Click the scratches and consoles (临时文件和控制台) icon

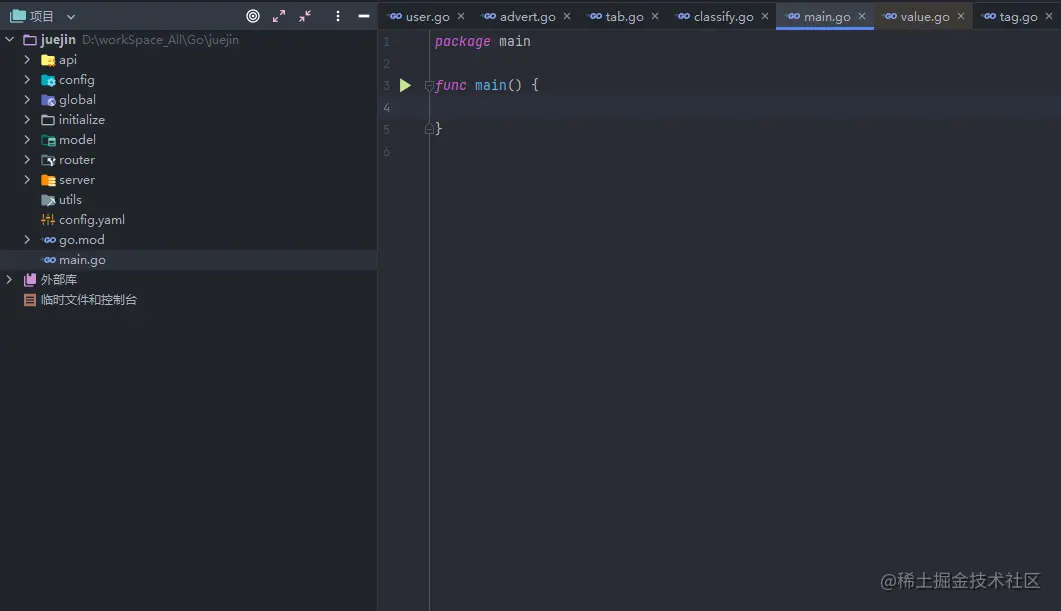30,300
